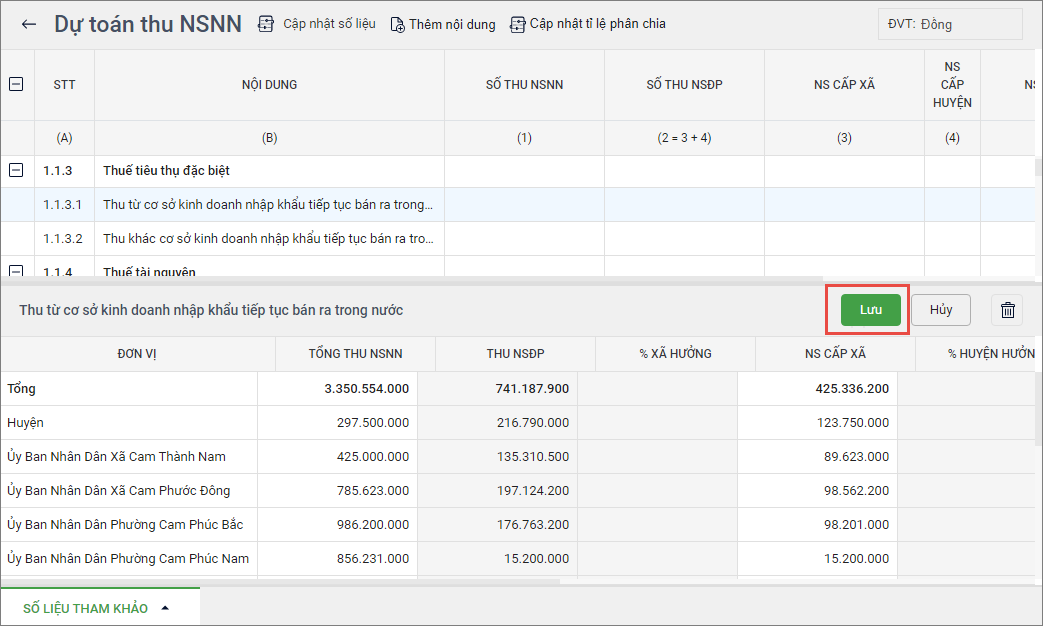The width and height of the screenshot is (1043, 626).
Task: Click the ĐVT: Đồng unit field
Action: (949, 24)
